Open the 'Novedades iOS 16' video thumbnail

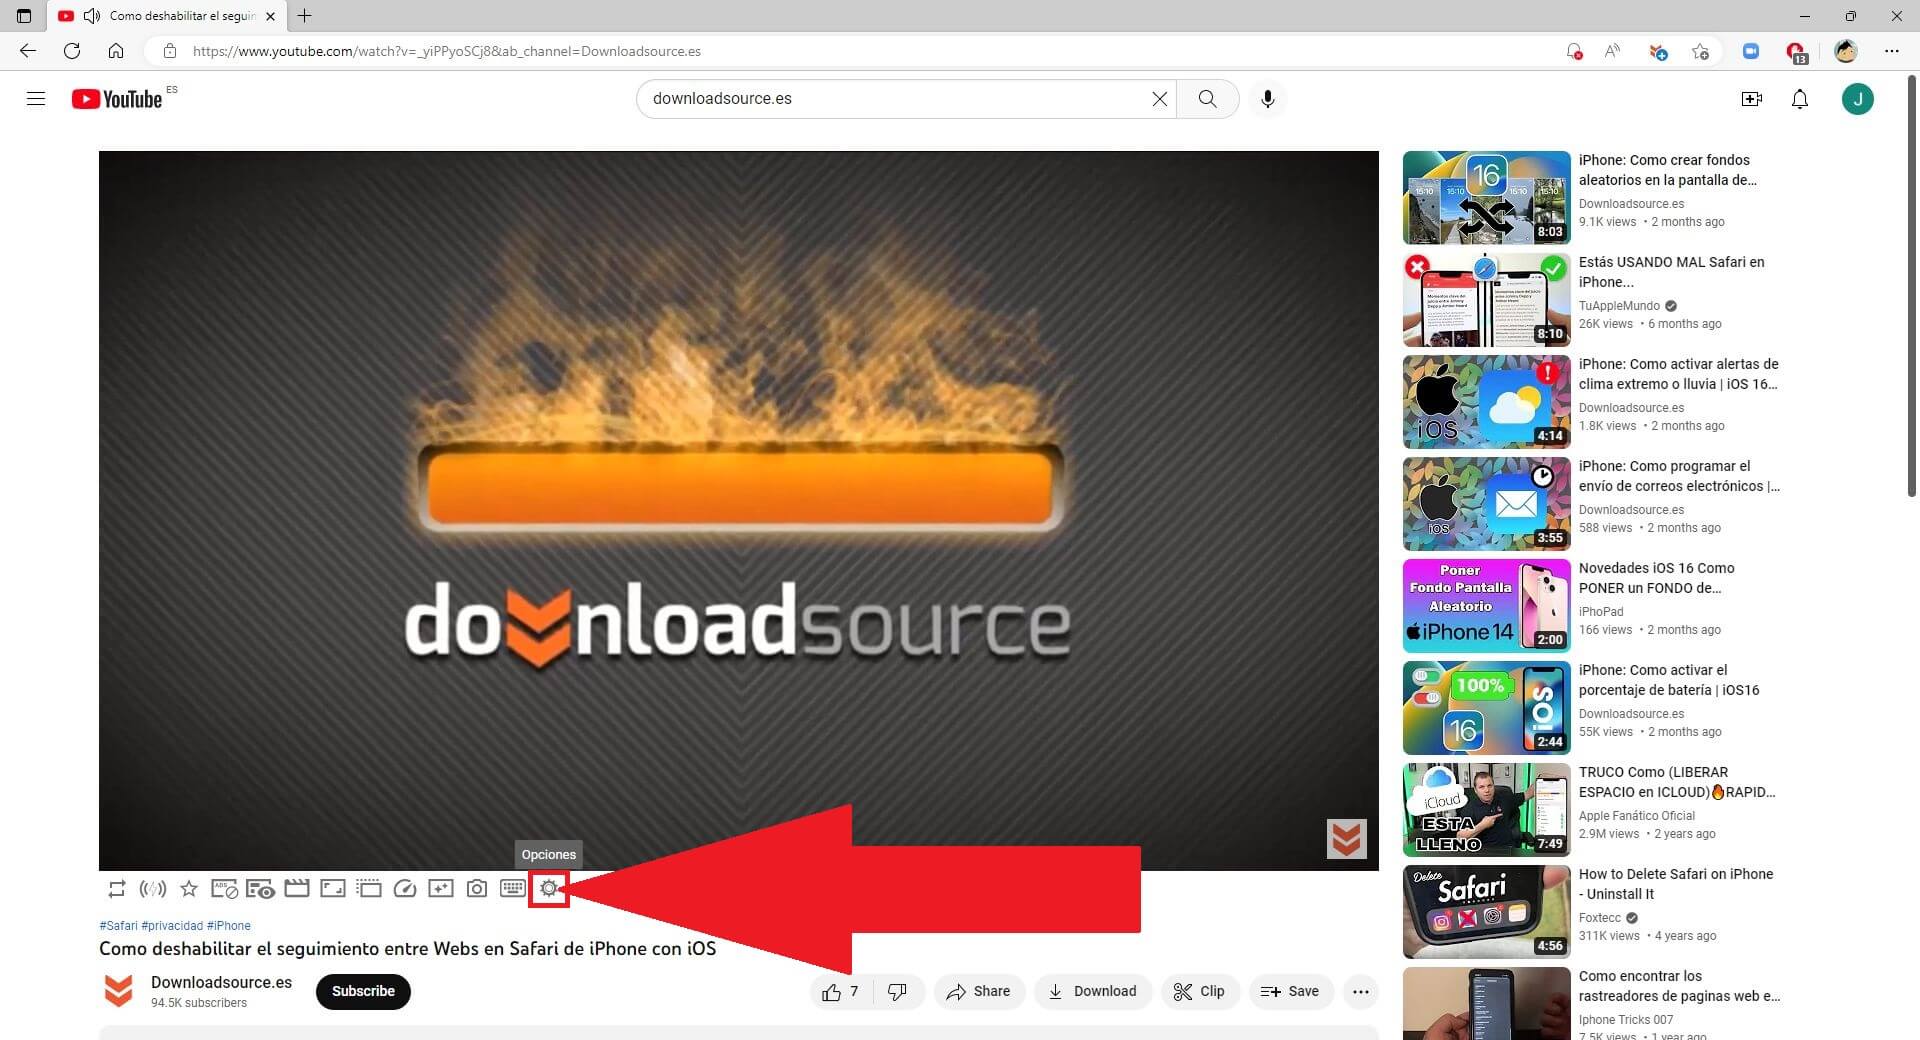click(x=1486, y=606)
